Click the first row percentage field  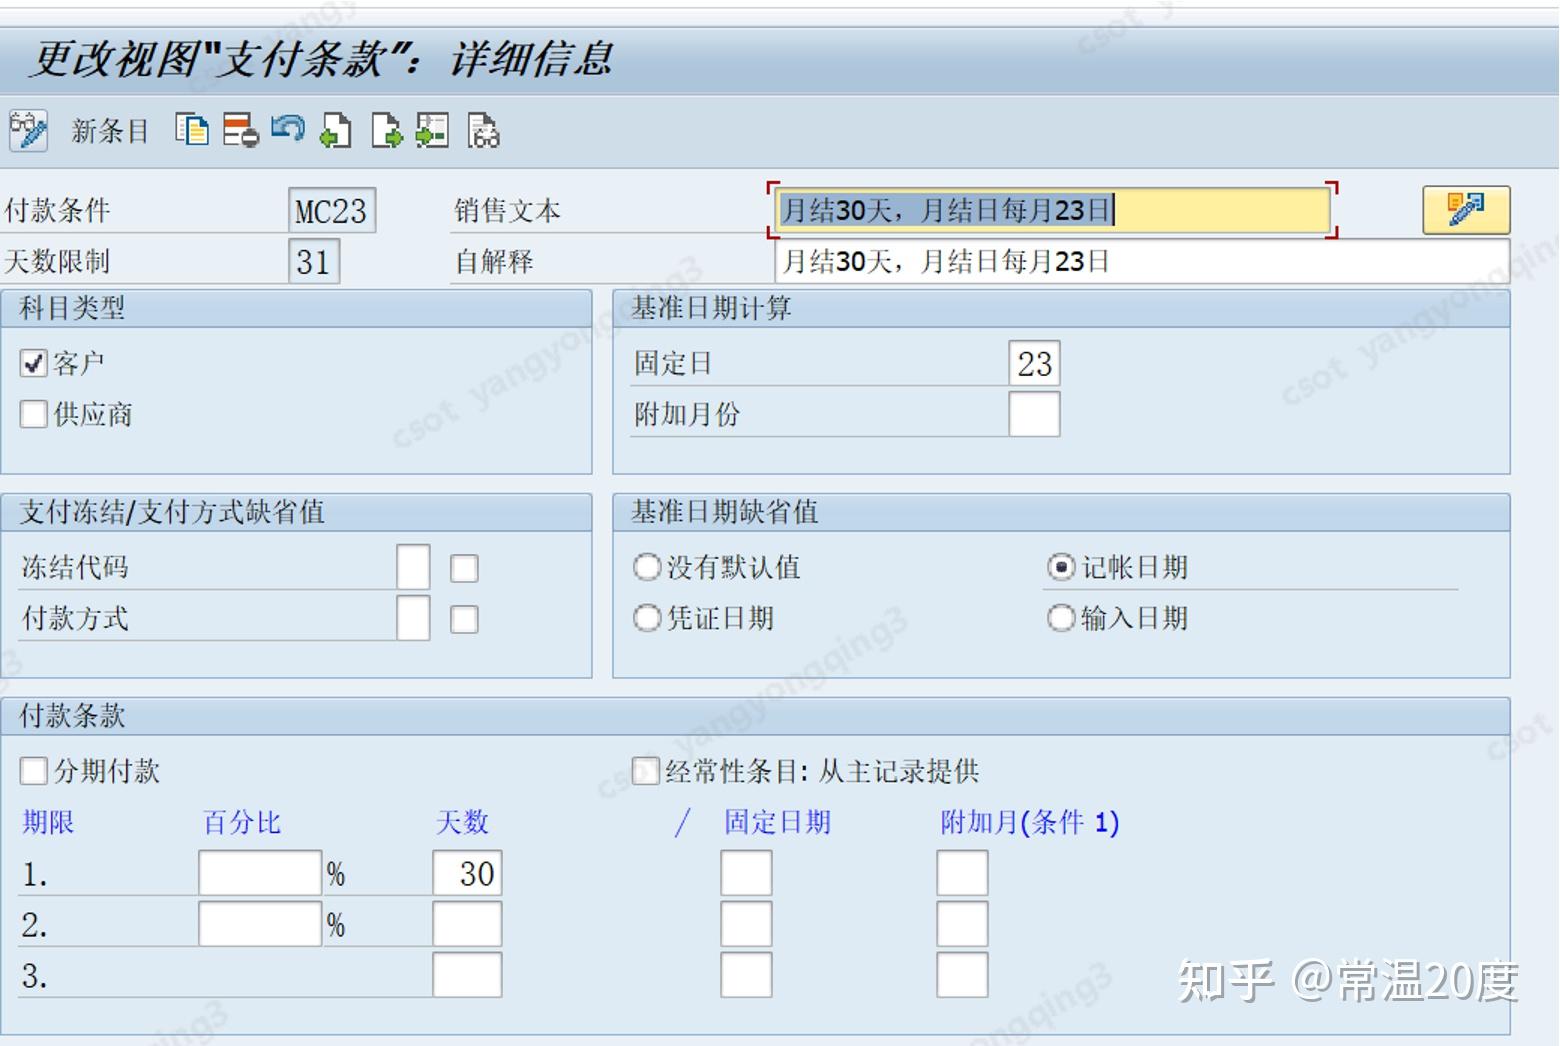click(x=258, y=872)
